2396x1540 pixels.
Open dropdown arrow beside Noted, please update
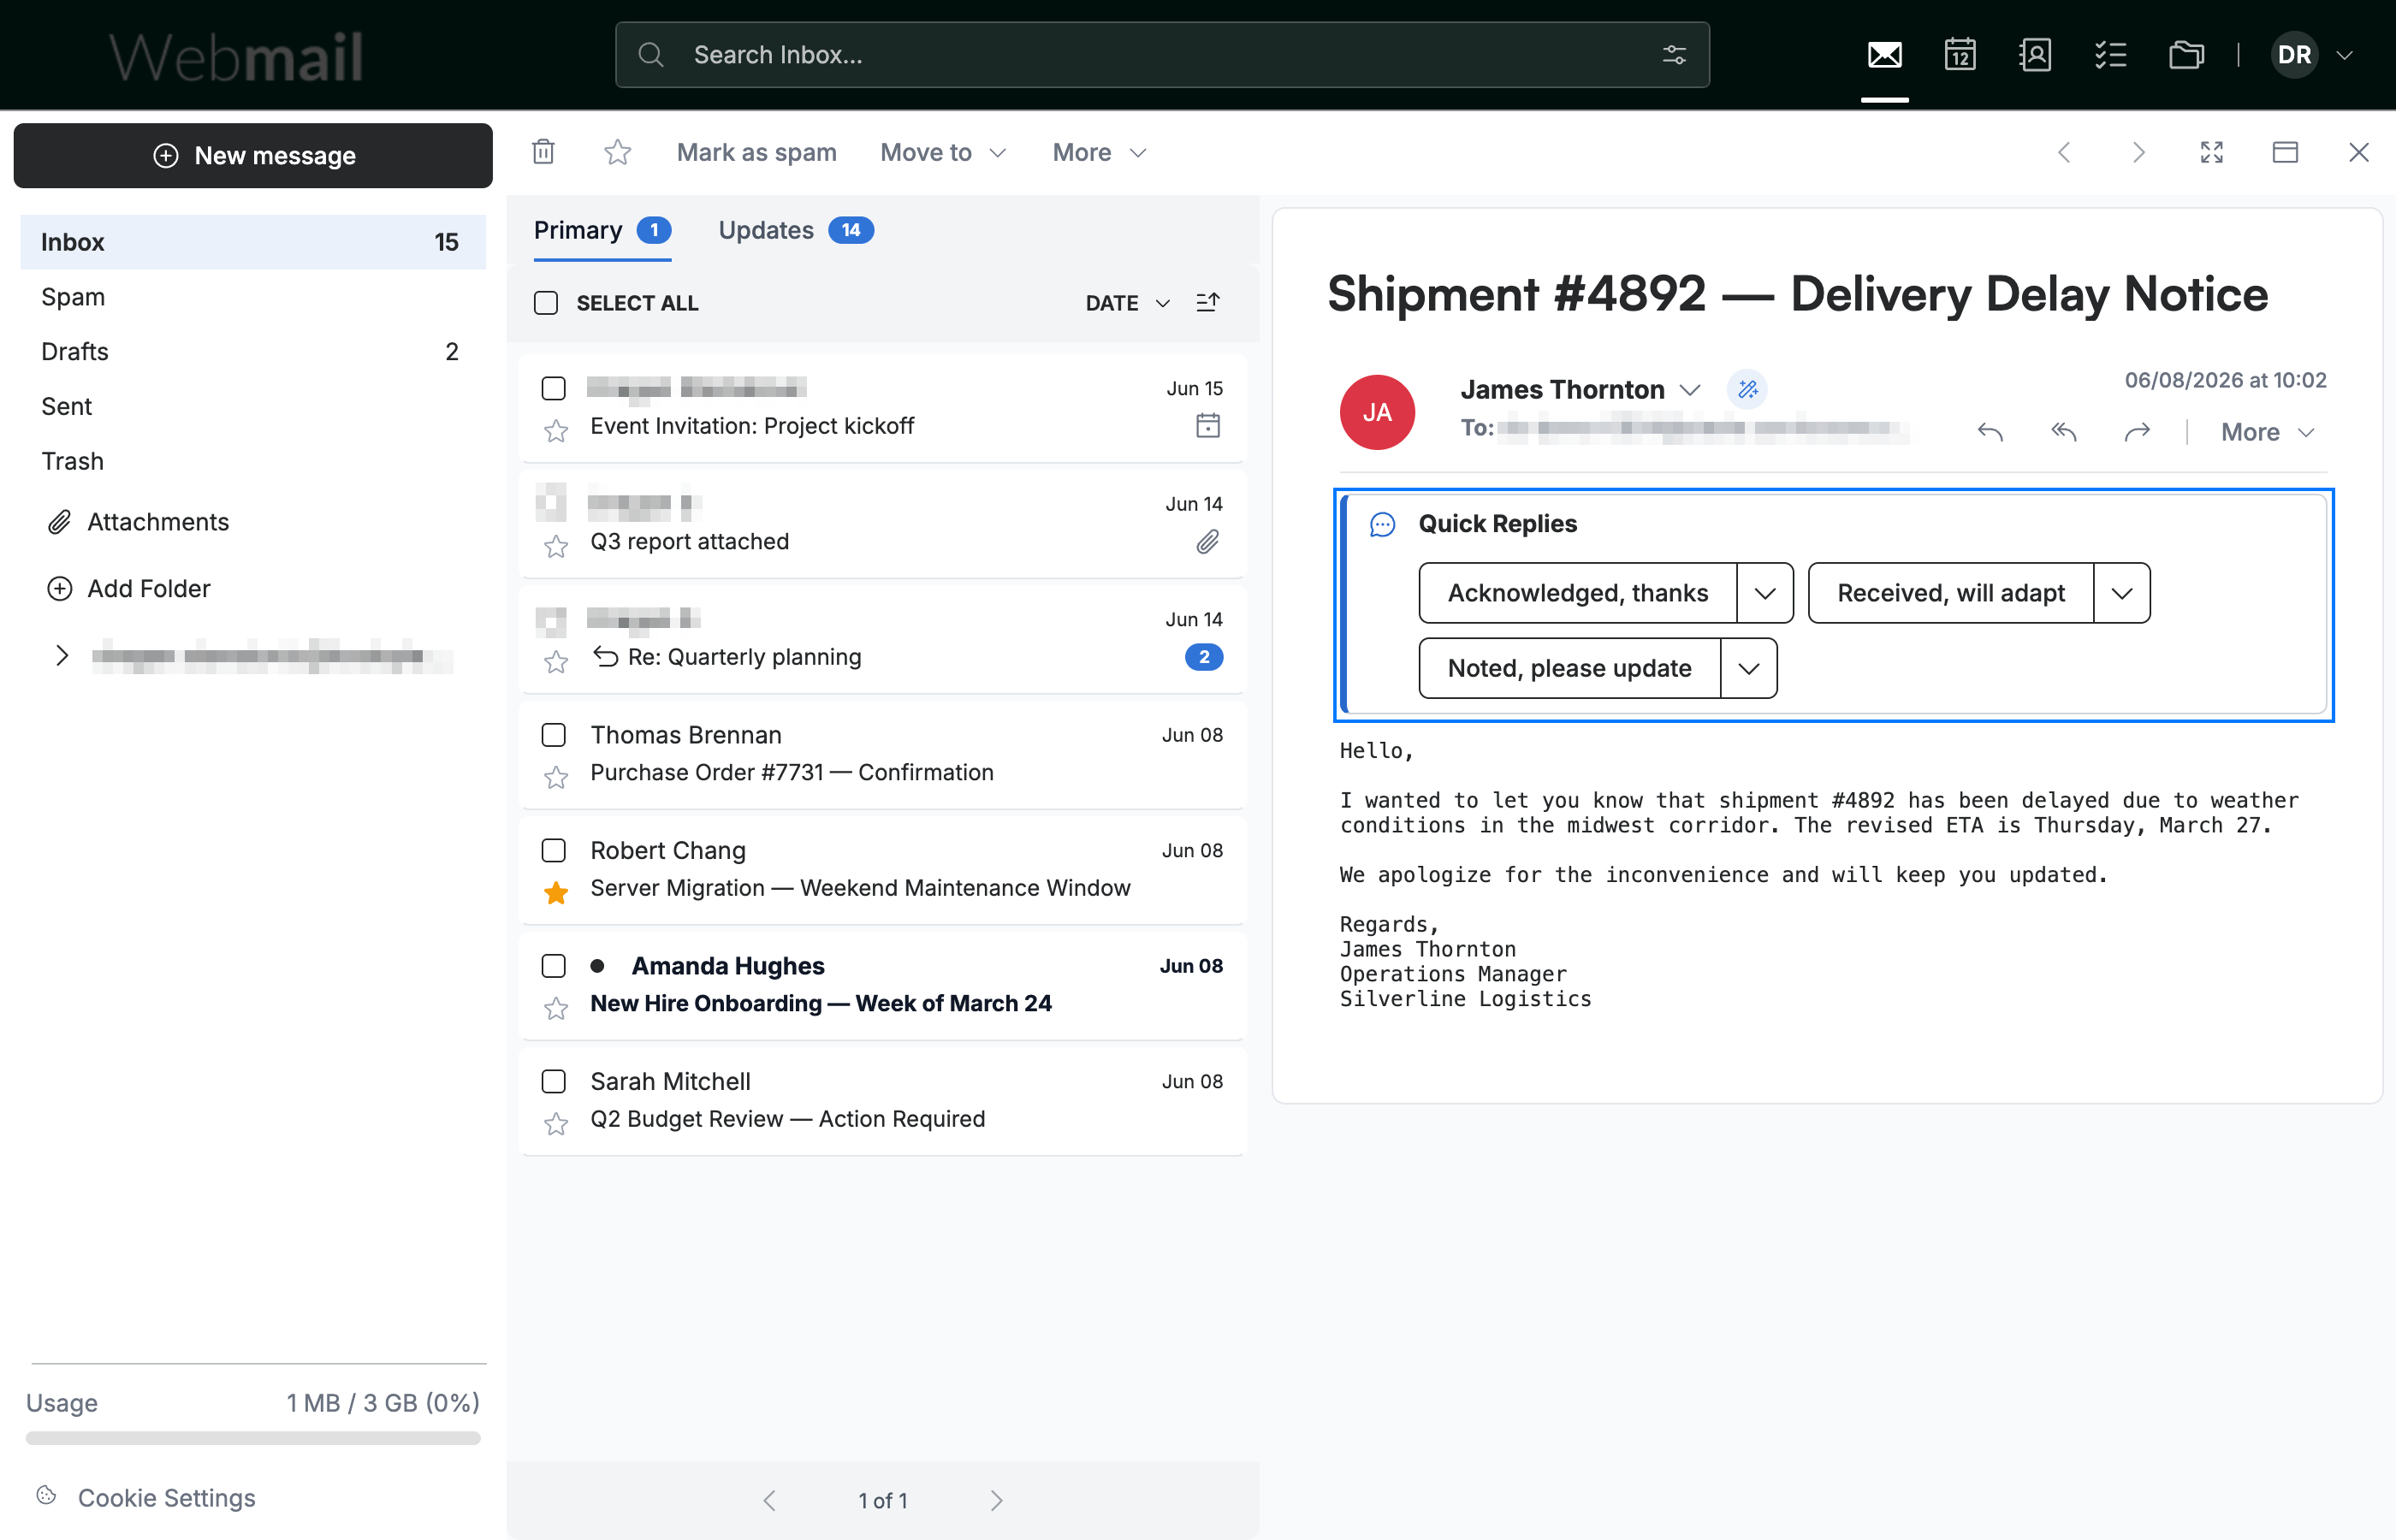pyautogui.click(x=1749, y=668)
